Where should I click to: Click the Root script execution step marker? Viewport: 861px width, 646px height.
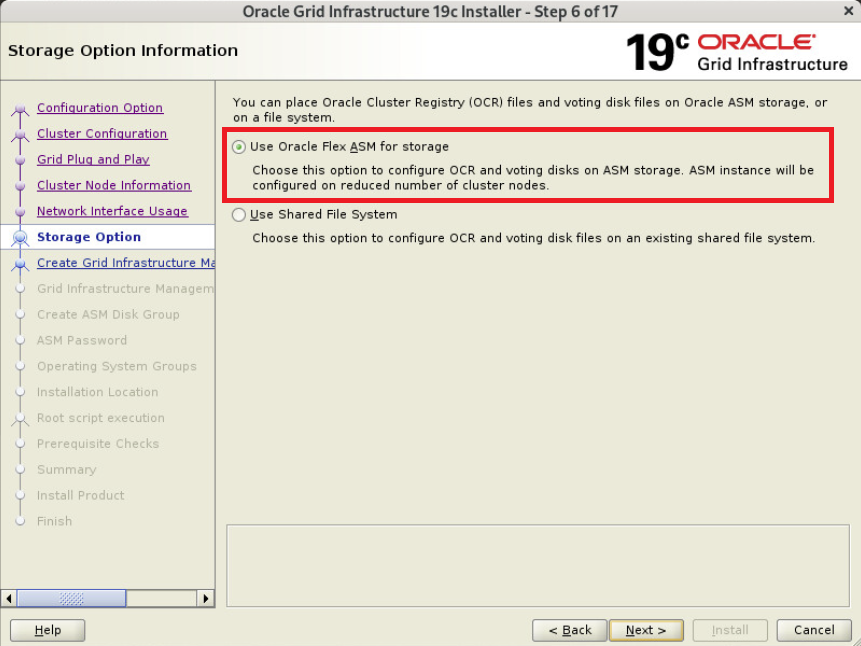tap(20, 419)
